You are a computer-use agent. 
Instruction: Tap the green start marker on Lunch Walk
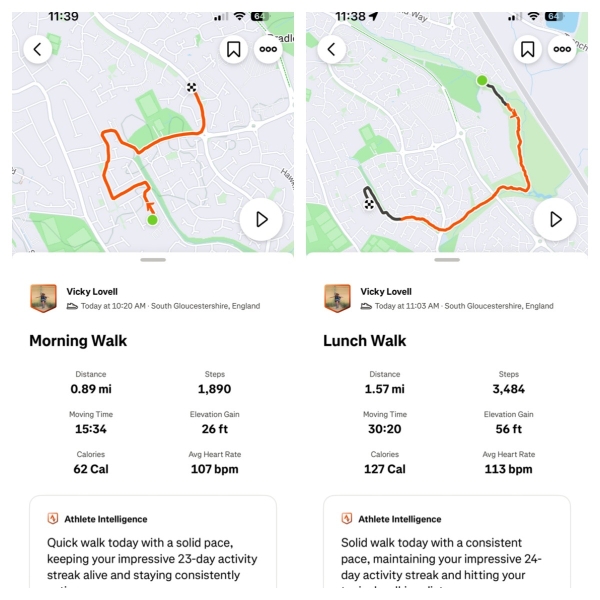coord(482,80)
